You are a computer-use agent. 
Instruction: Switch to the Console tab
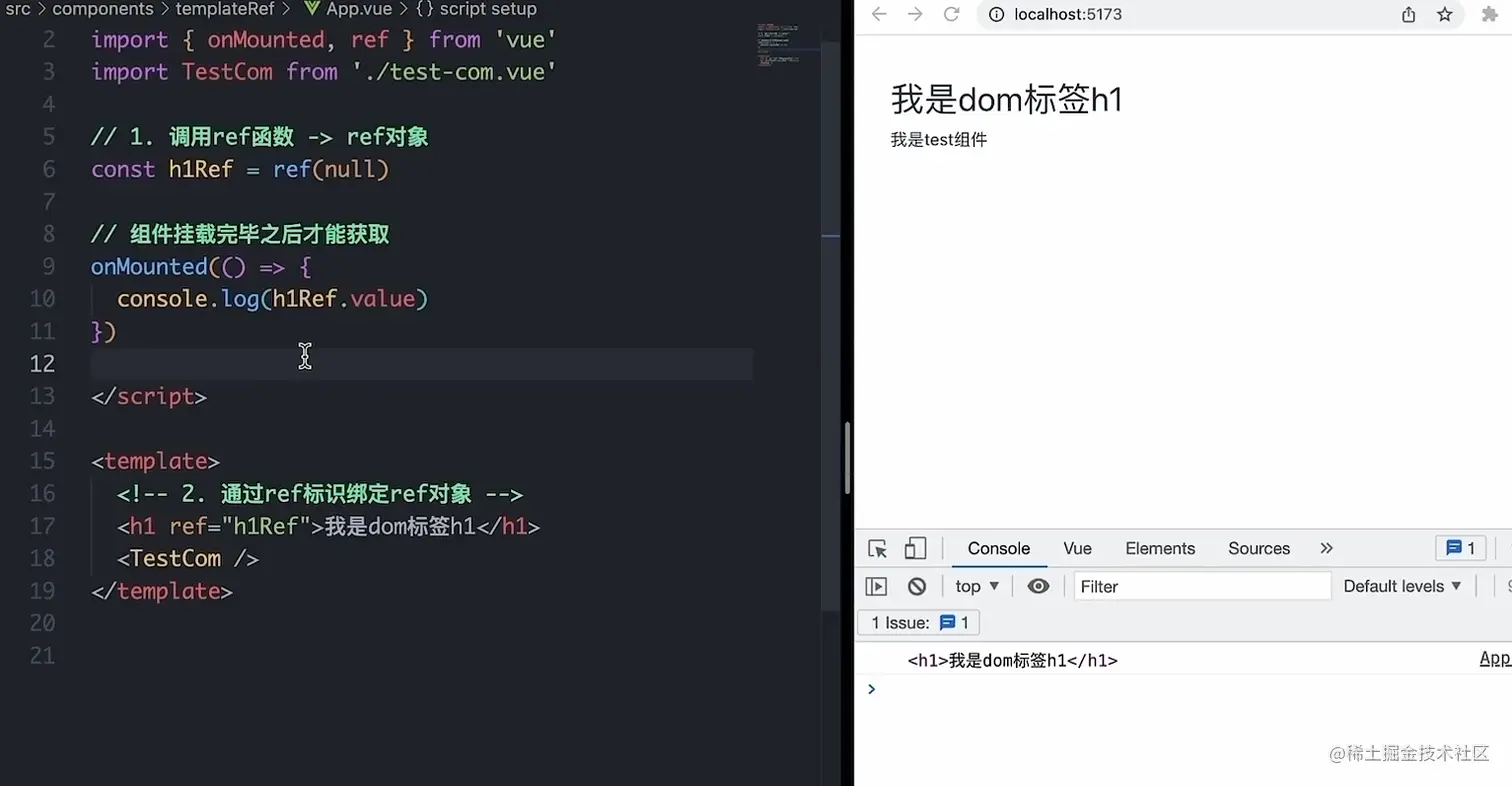(x=998, y=548)
